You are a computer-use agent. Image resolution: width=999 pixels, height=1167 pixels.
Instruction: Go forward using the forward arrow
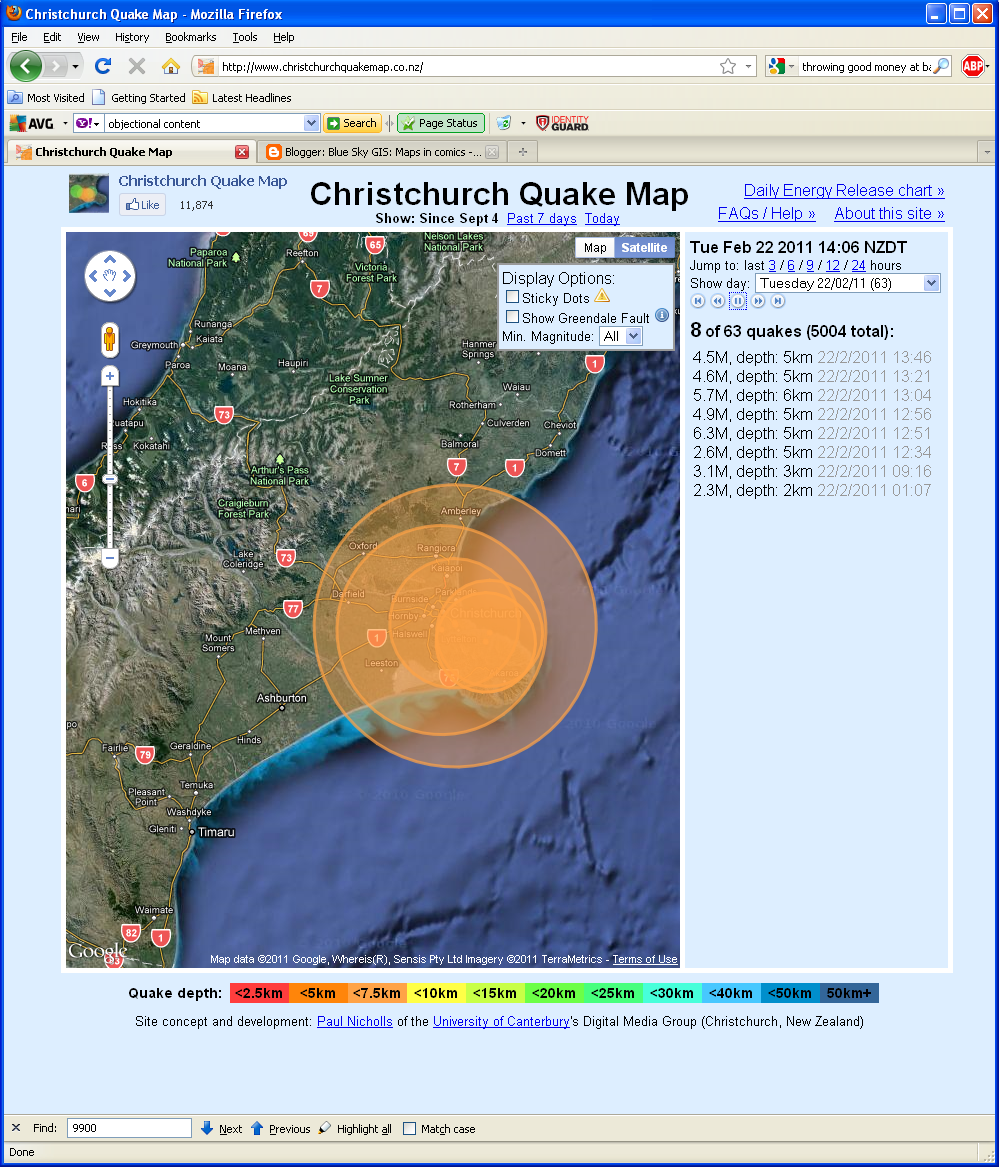(56, 66)
